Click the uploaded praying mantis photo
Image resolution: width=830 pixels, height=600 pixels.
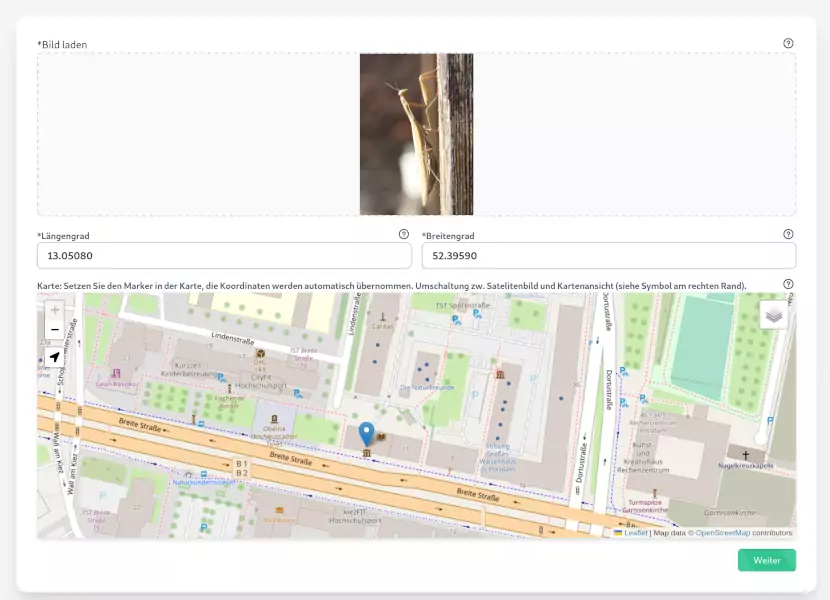coord(417,134)
